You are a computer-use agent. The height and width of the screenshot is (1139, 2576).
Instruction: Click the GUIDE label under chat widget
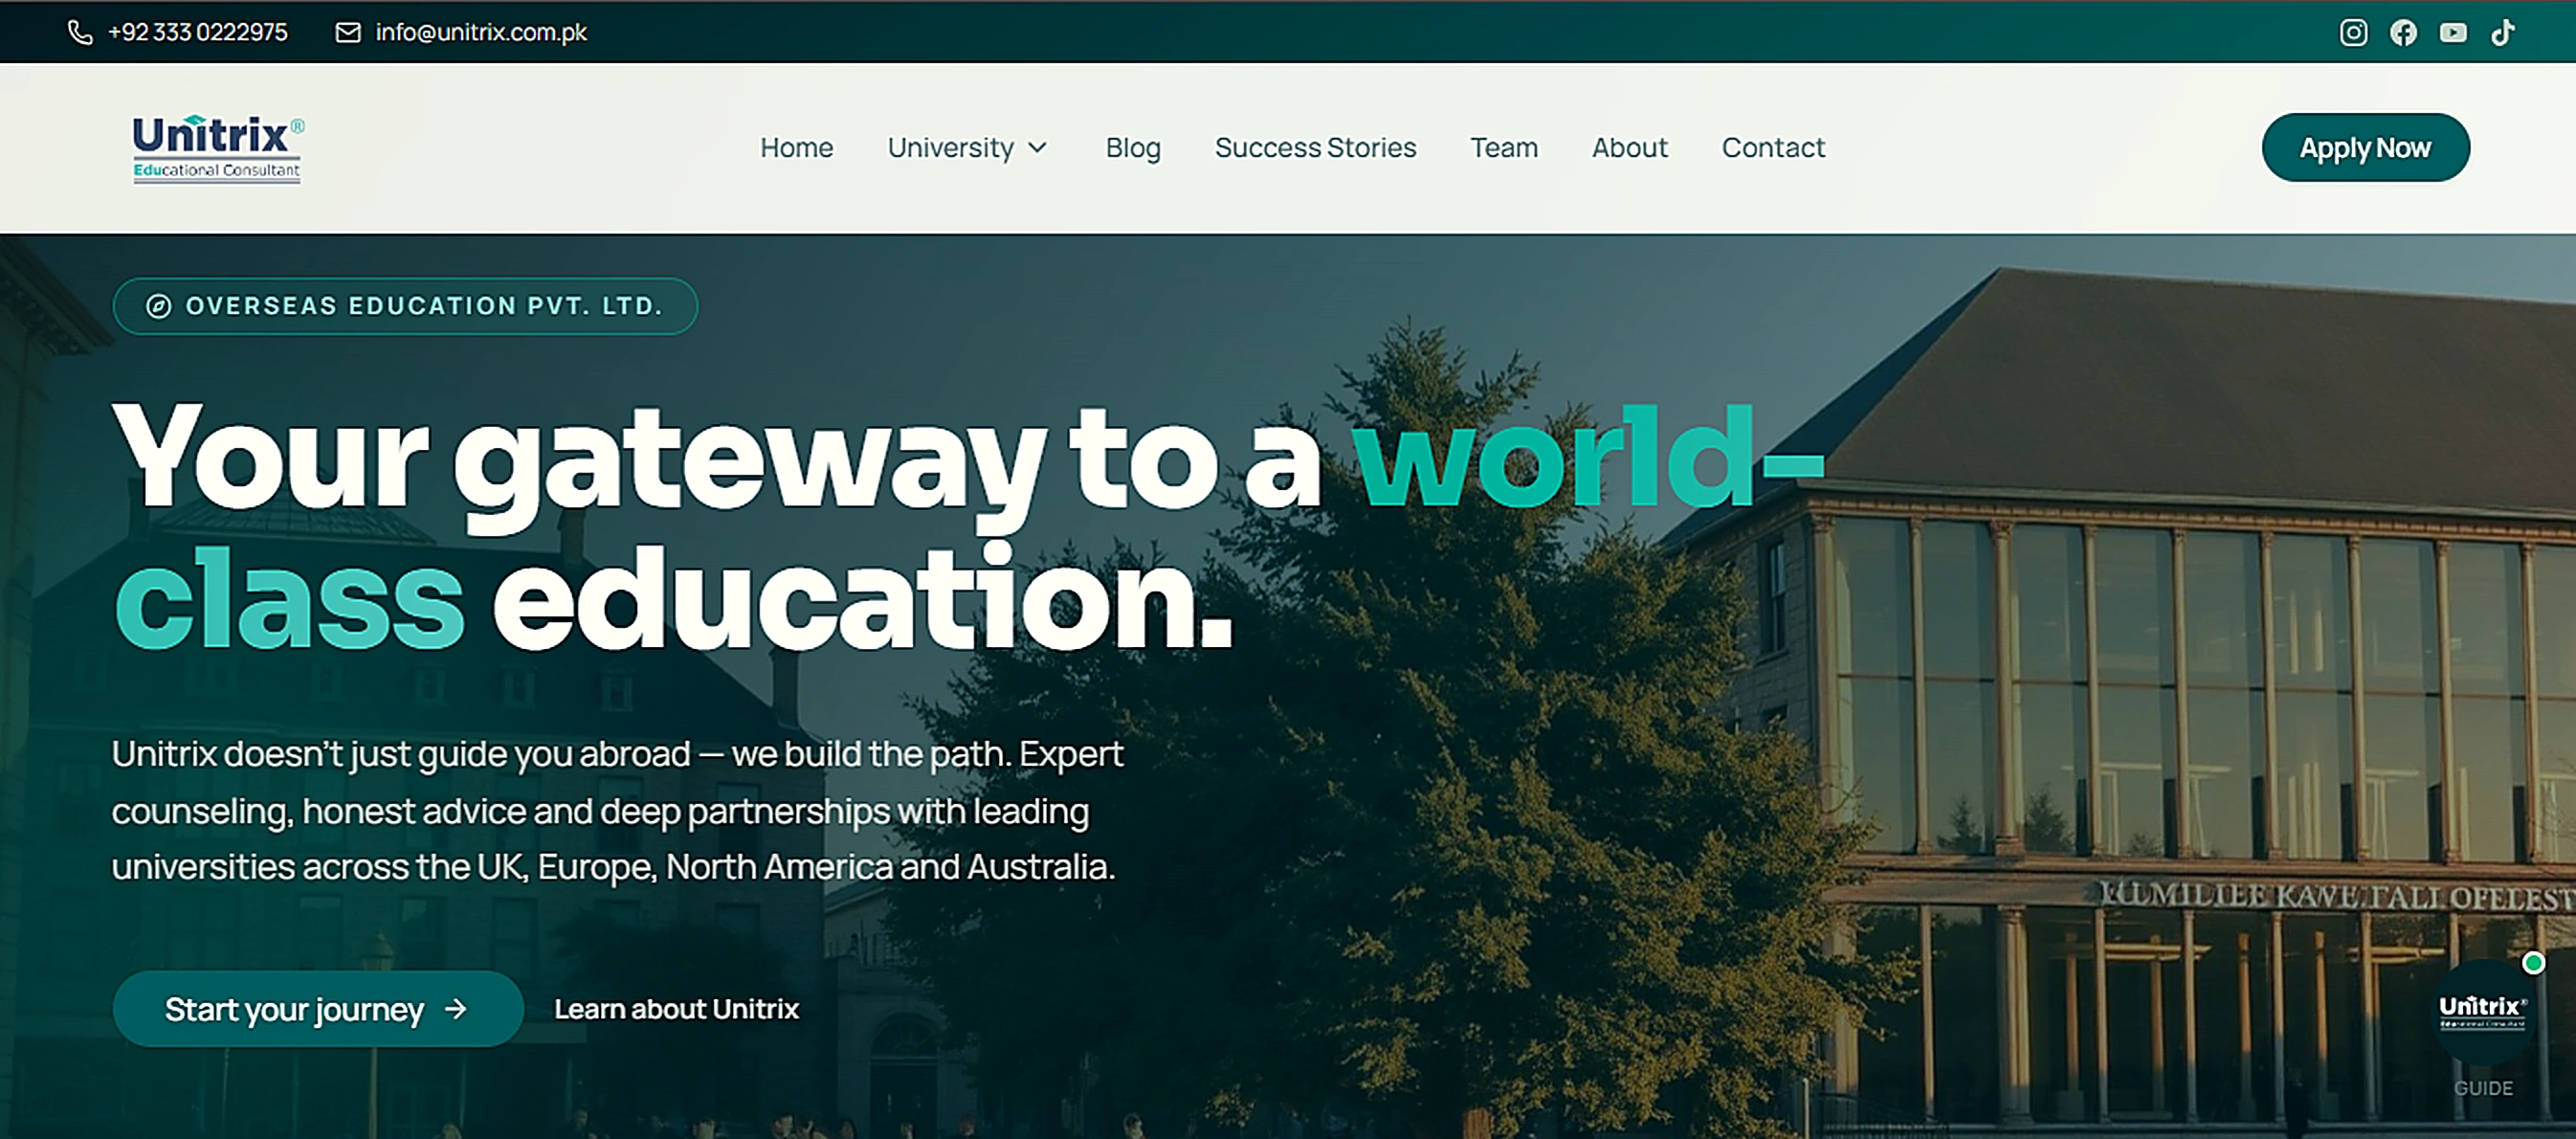tap(2483, 1088)
